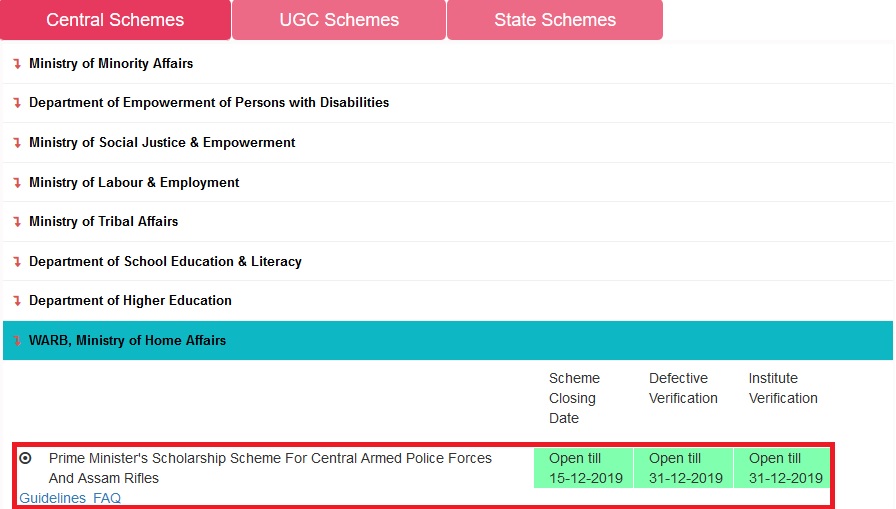Click arrow icon beside Ministry of Minority Affairs
The height and width of the screenshot is (509, 896).
[x=17, y=64]
